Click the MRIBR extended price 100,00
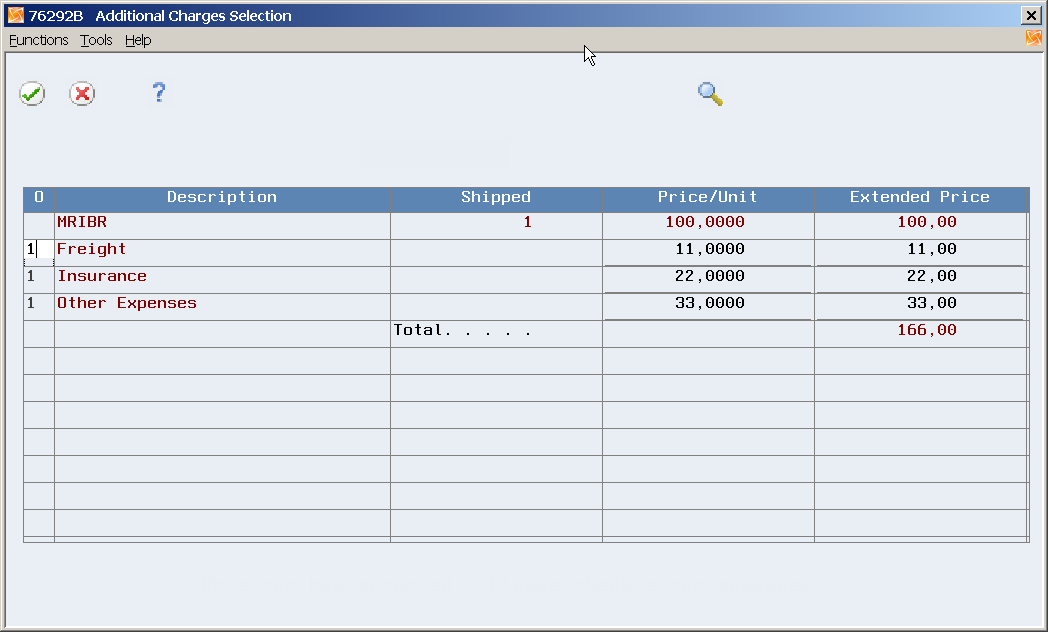 click(927, 222)
